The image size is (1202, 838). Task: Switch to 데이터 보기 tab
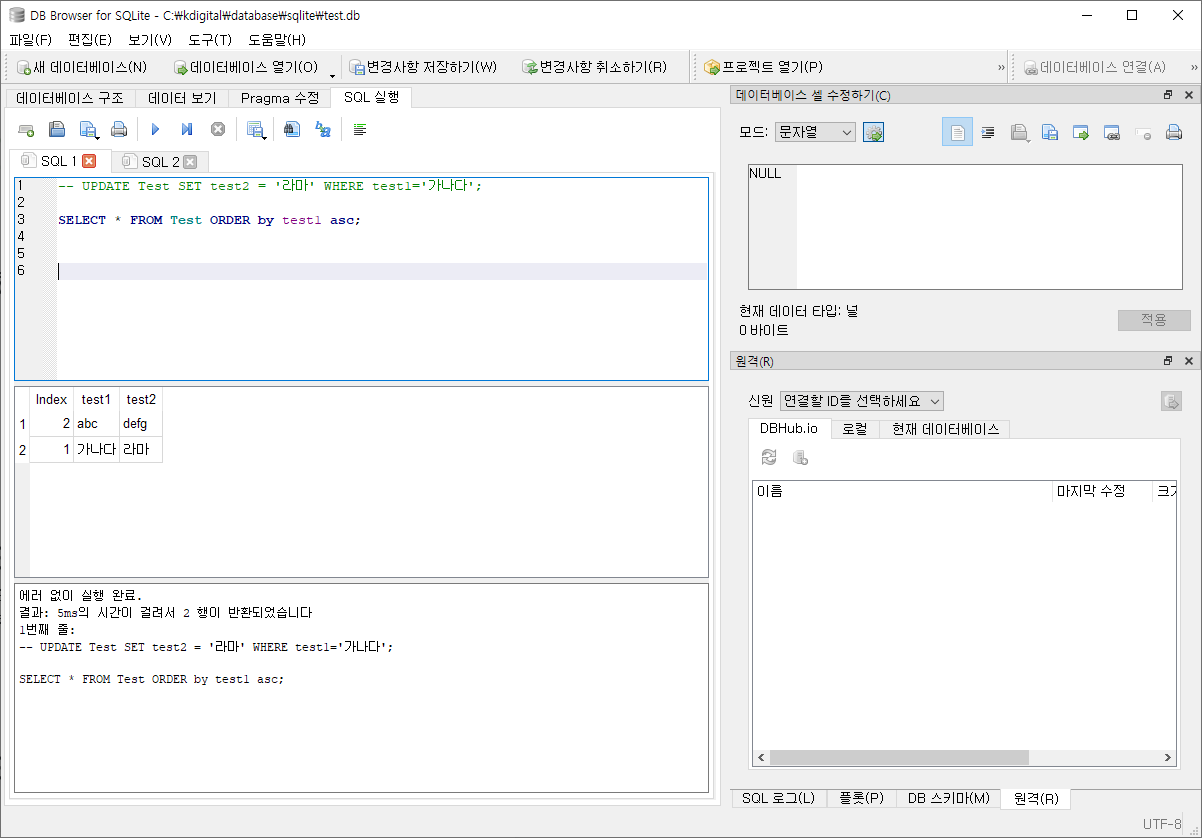click(182, 98)
